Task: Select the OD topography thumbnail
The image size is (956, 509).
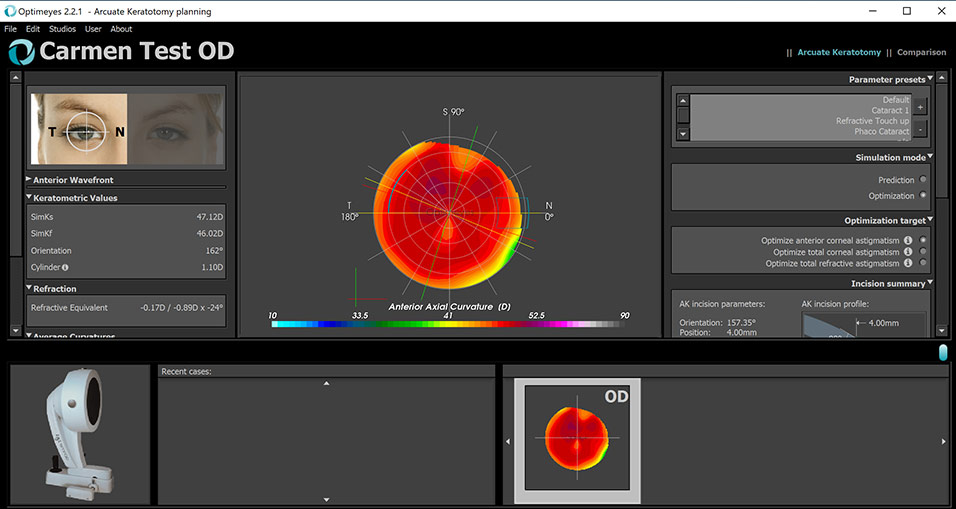Action: tap(577, 440)
